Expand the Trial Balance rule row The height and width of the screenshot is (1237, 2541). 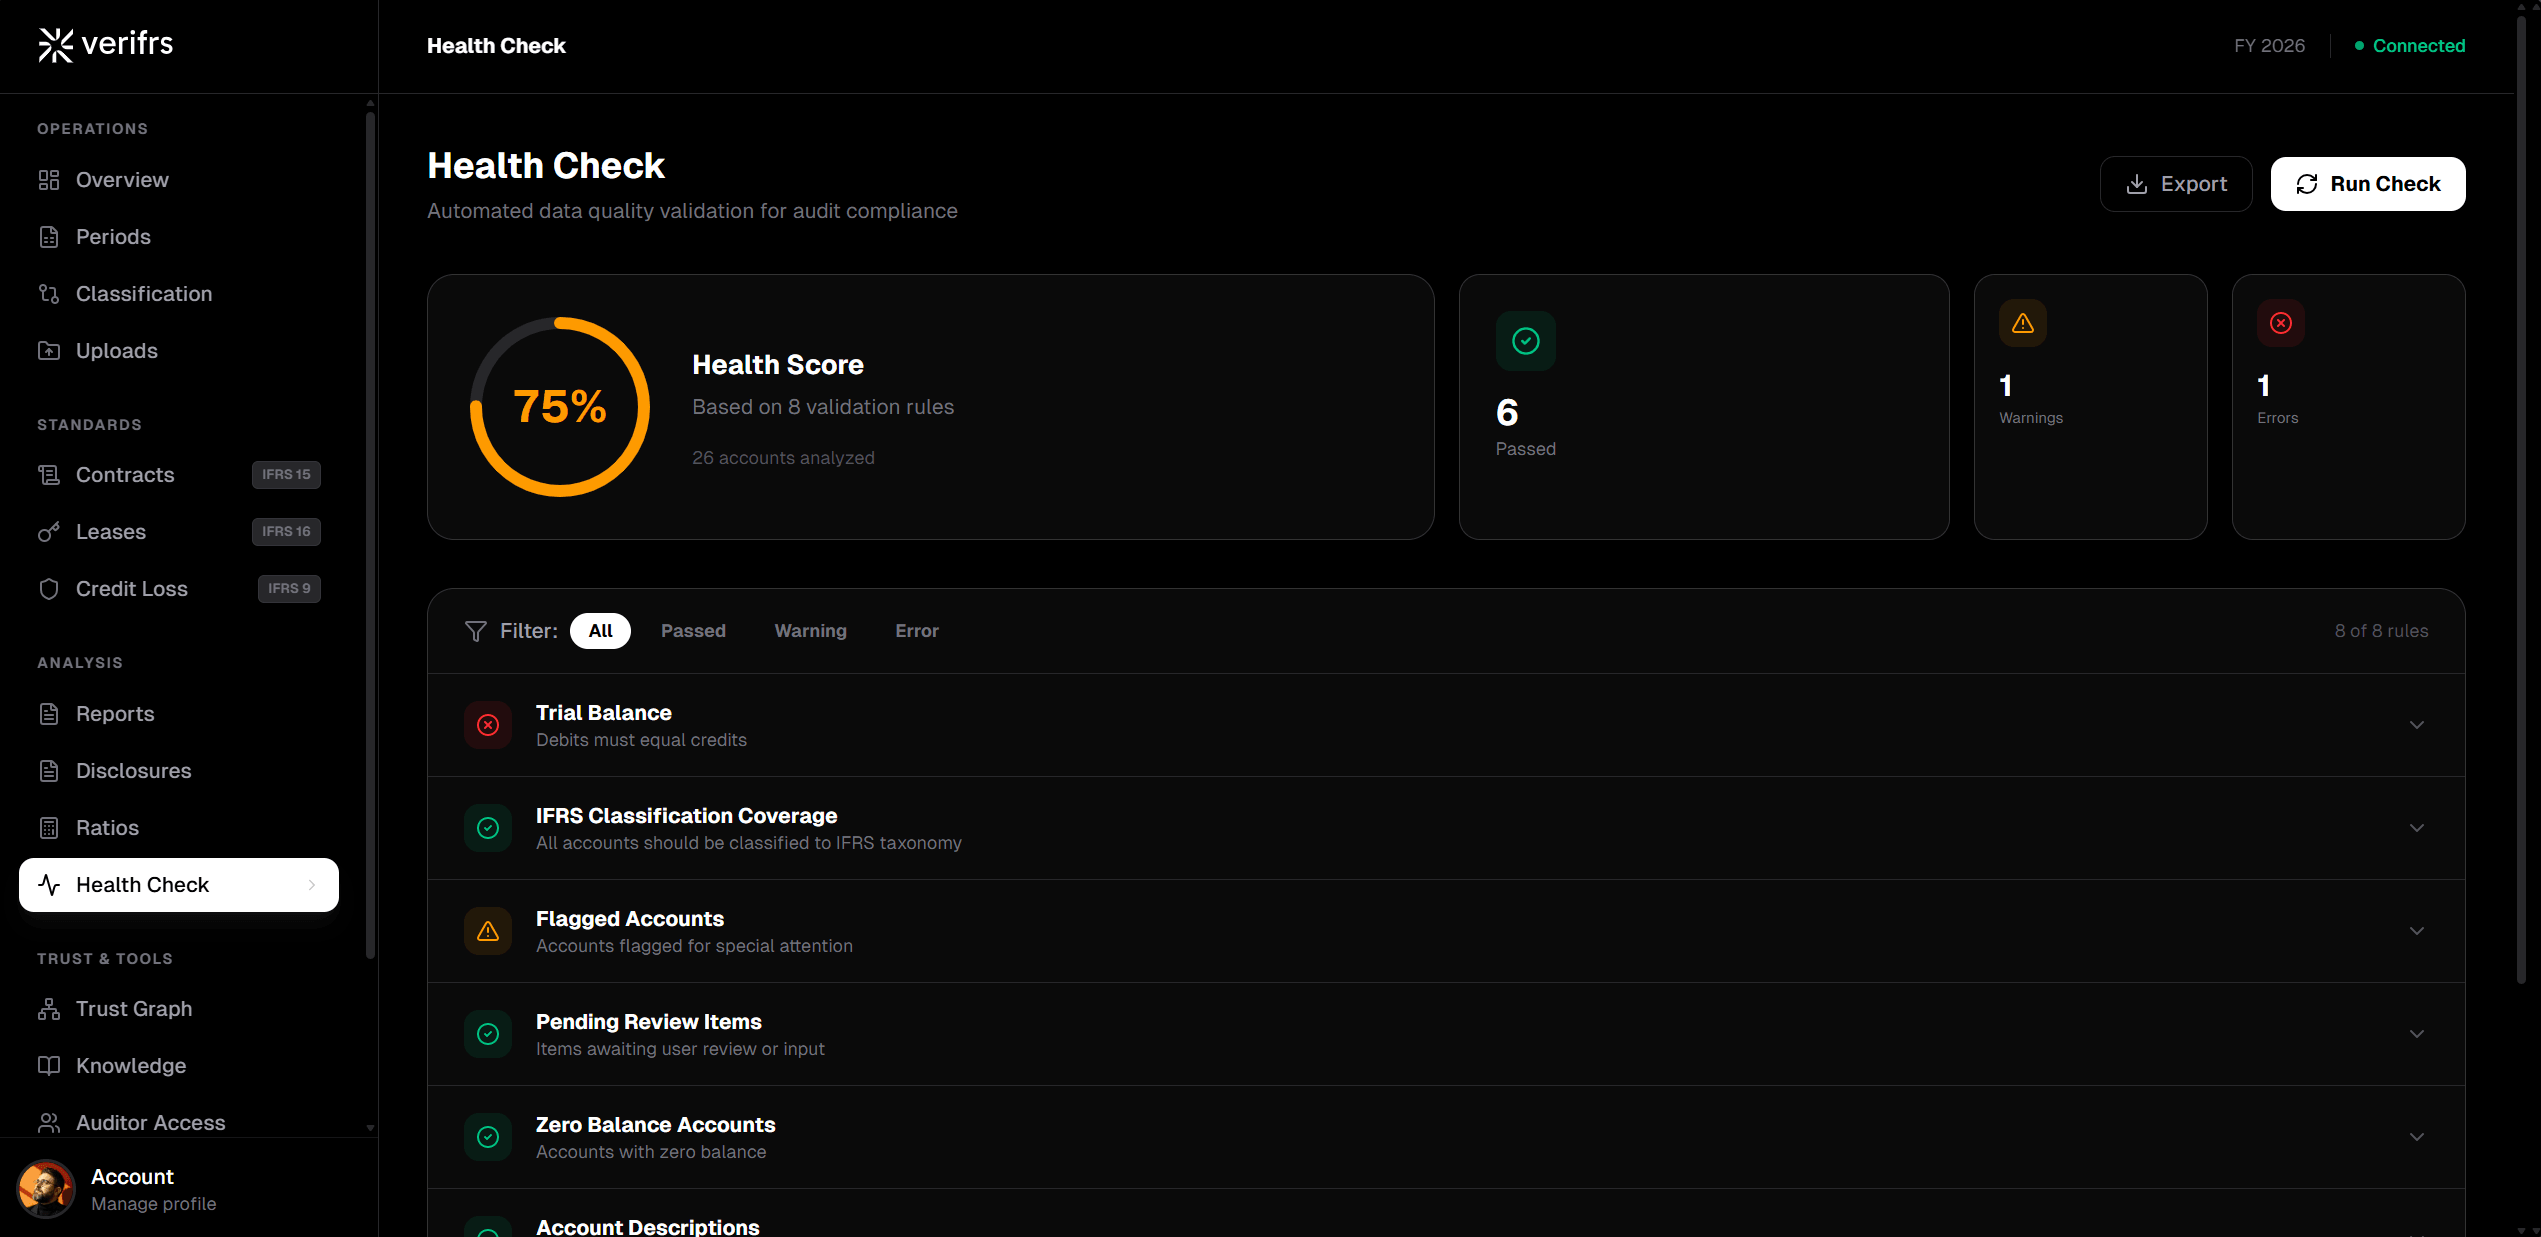click(2416, 725)
